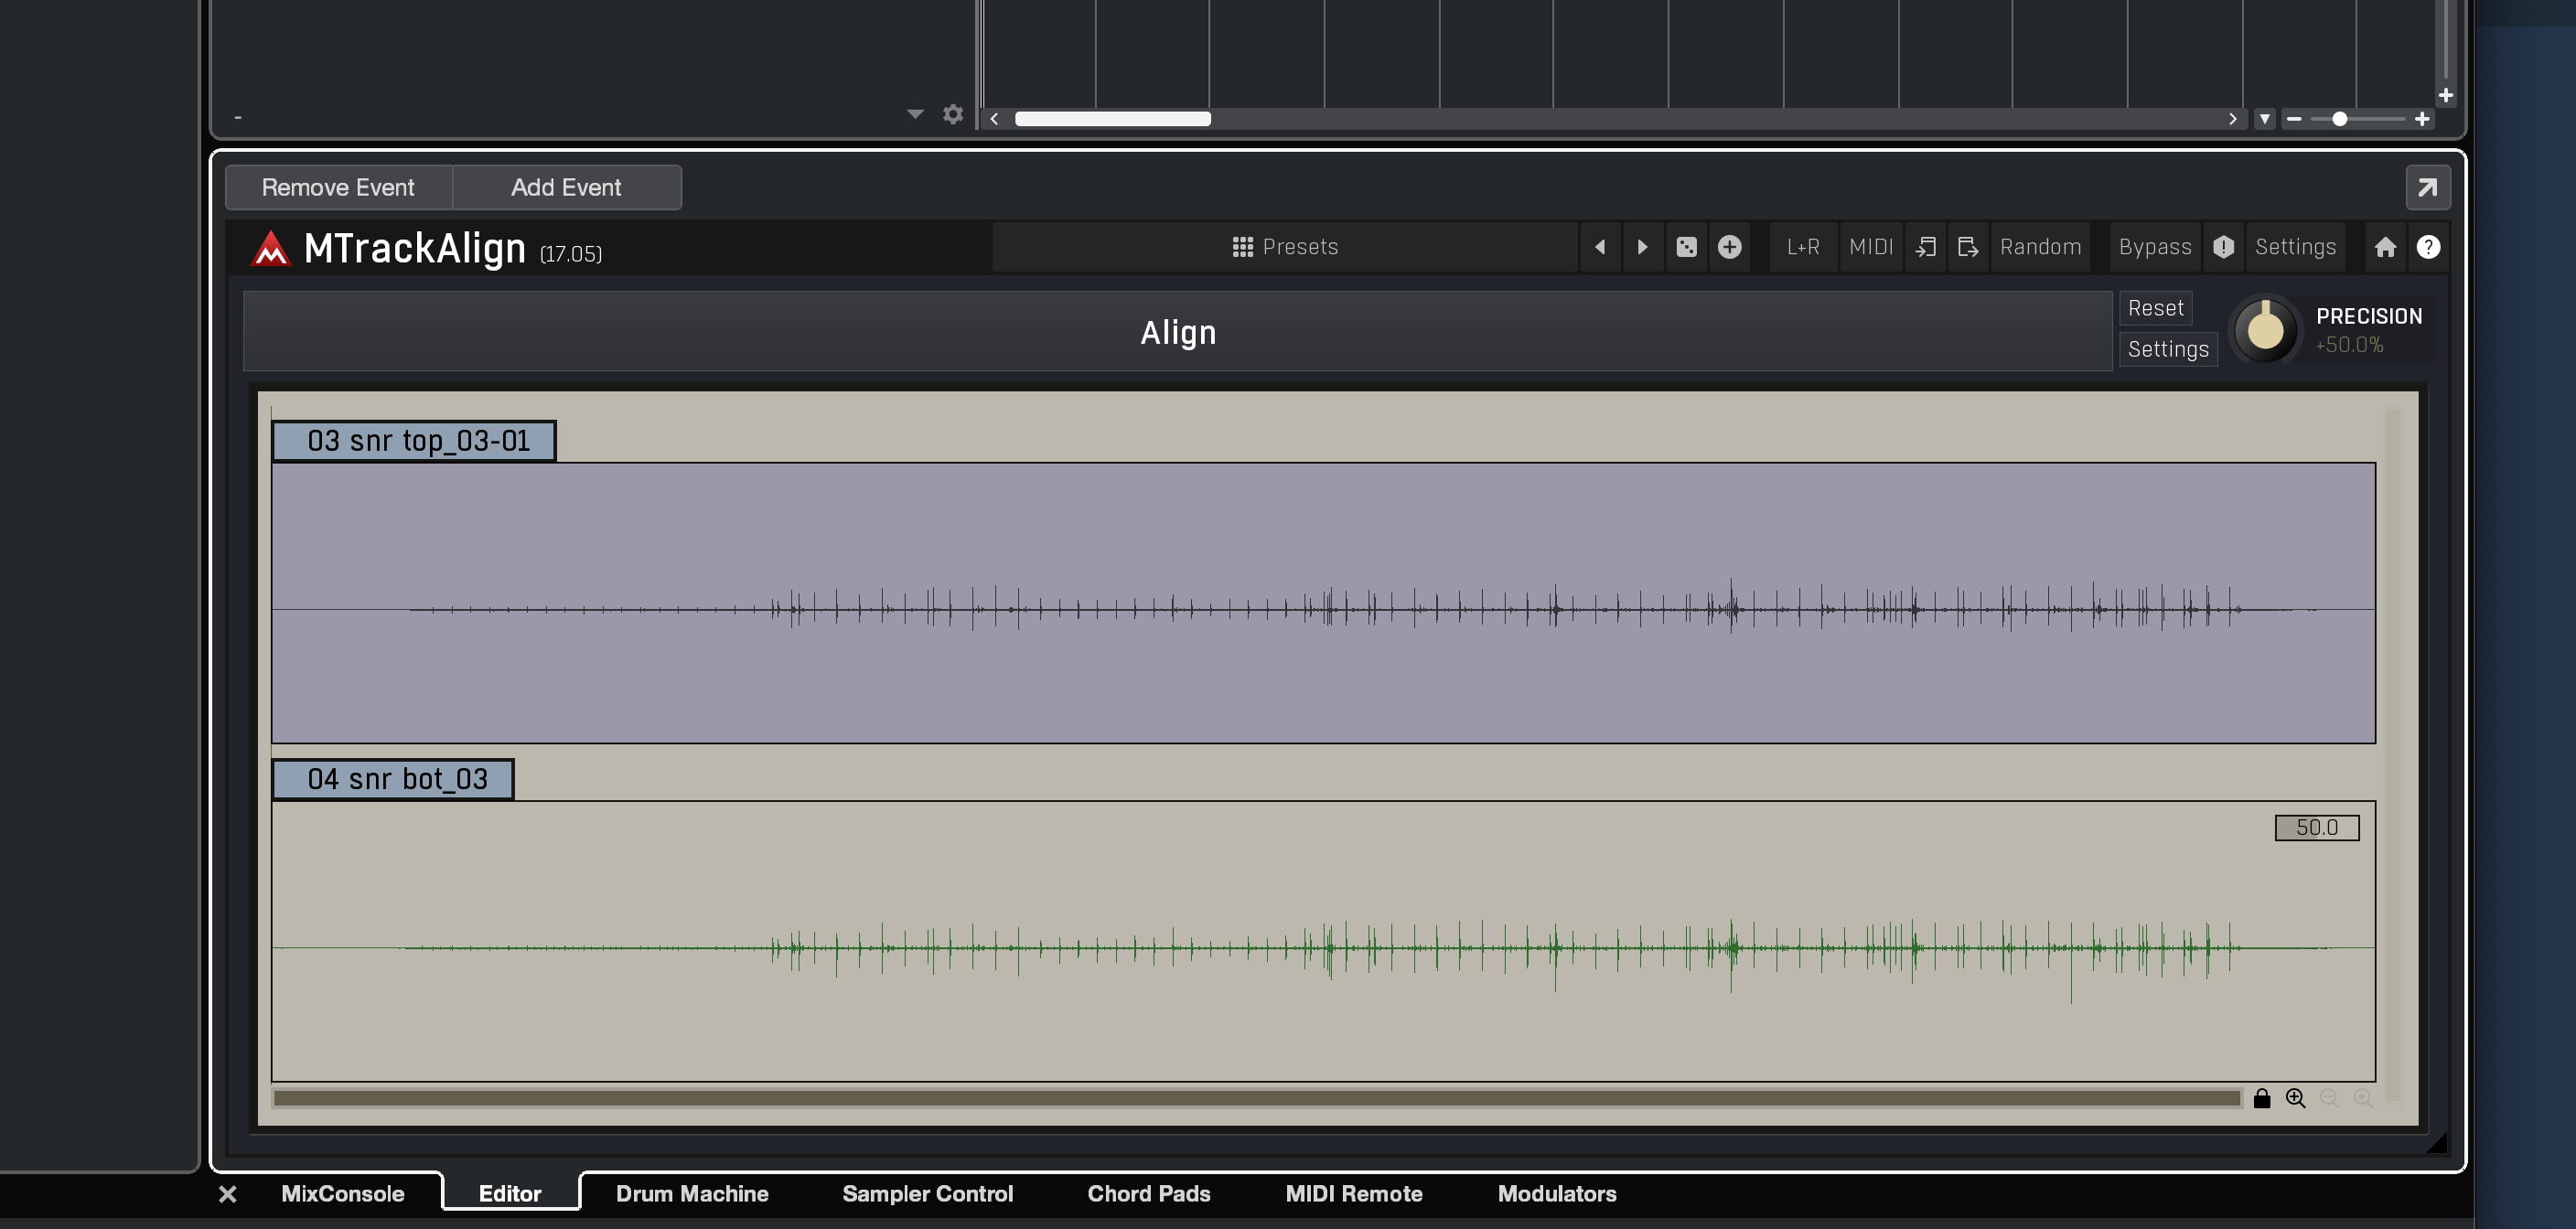This screenshot has width=2576, height=1229.
Task: Click the Remove Event button
Action: pos(338,188)
